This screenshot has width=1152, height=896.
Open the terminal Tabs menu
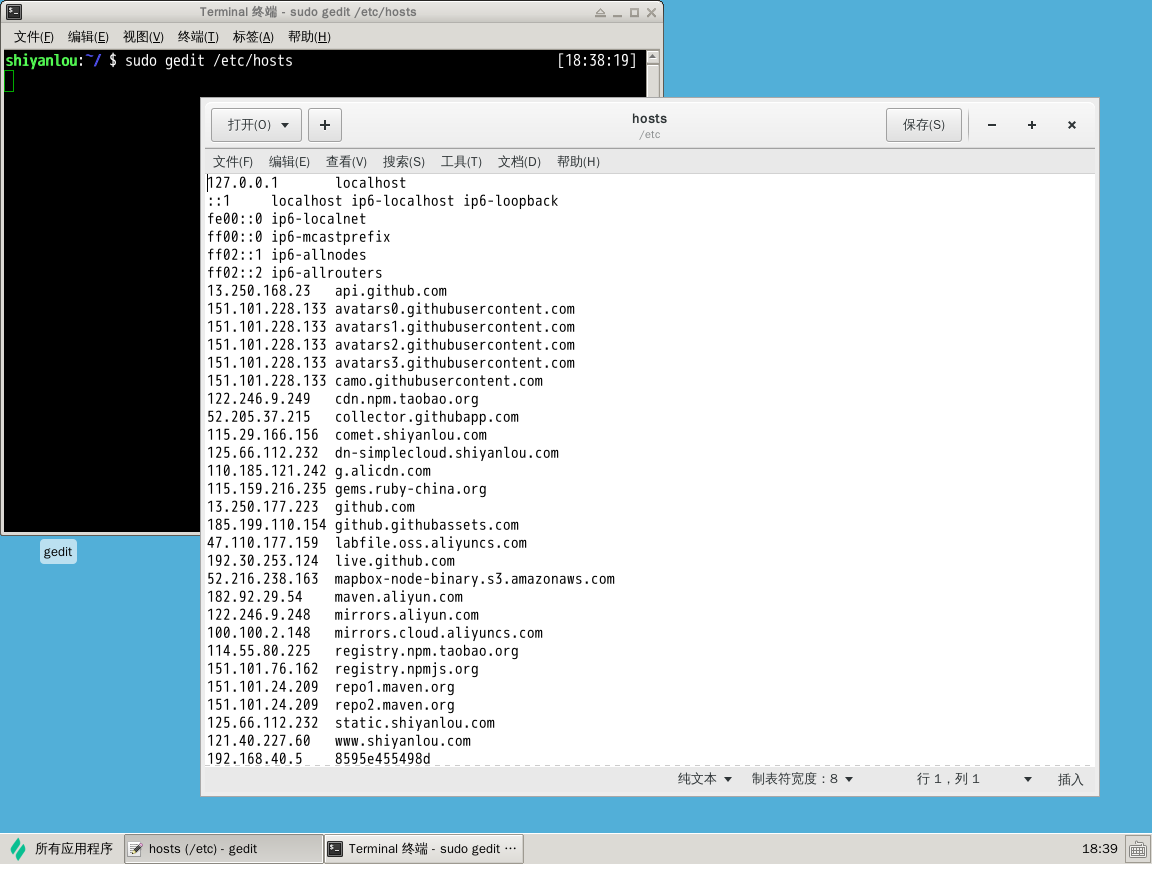[253, 37]
